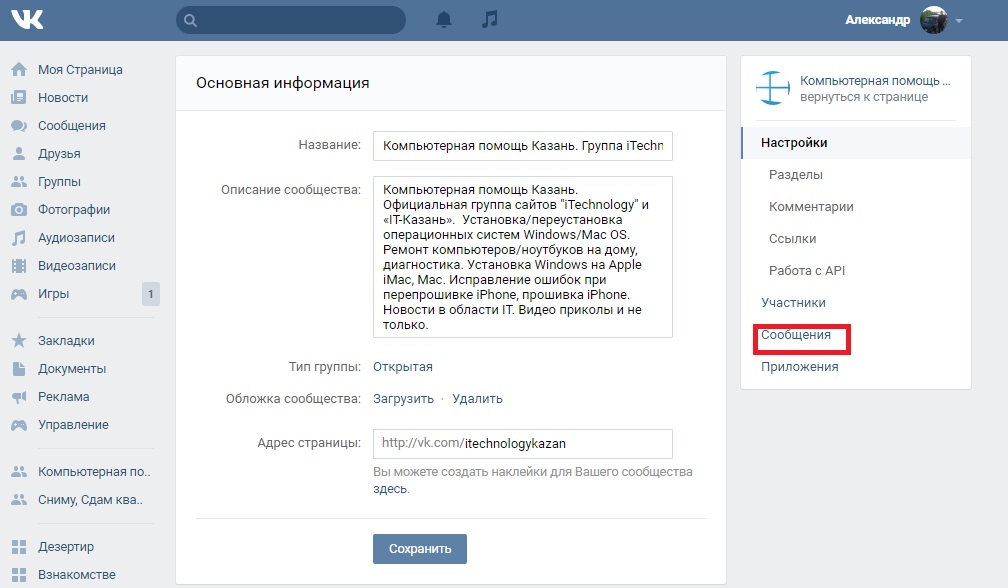This screenshot has width=1008, height=588.
Task: Click the home icon for Моя Страница
Action: coord(18,70)
